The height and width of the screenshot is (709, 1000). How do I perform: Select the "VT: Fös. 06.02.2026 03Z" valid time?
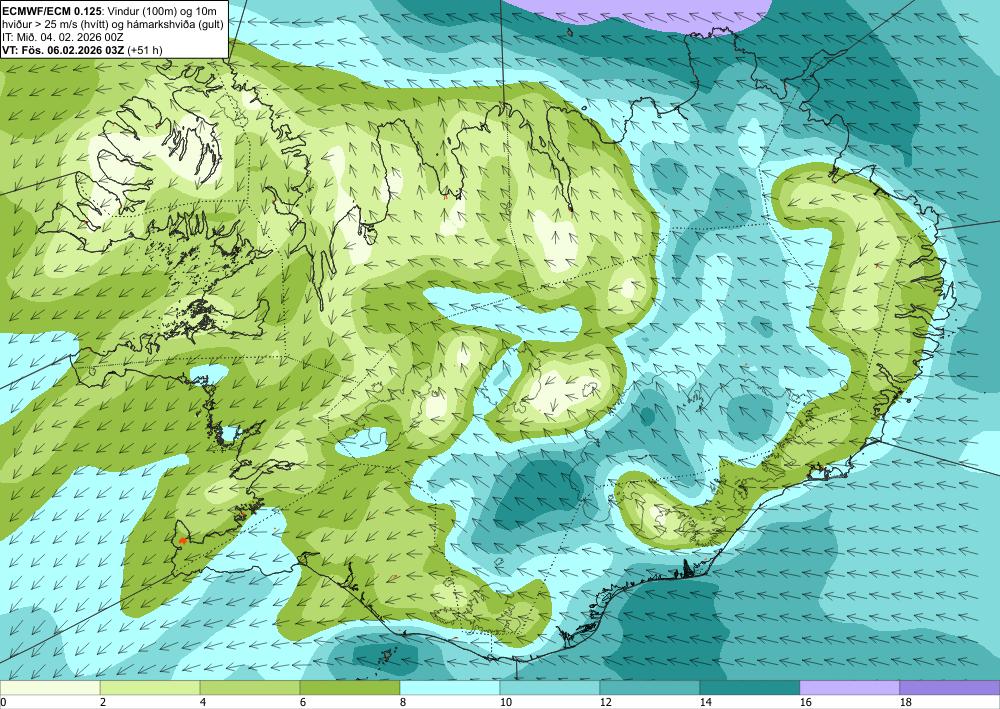(x=64, y=50)
